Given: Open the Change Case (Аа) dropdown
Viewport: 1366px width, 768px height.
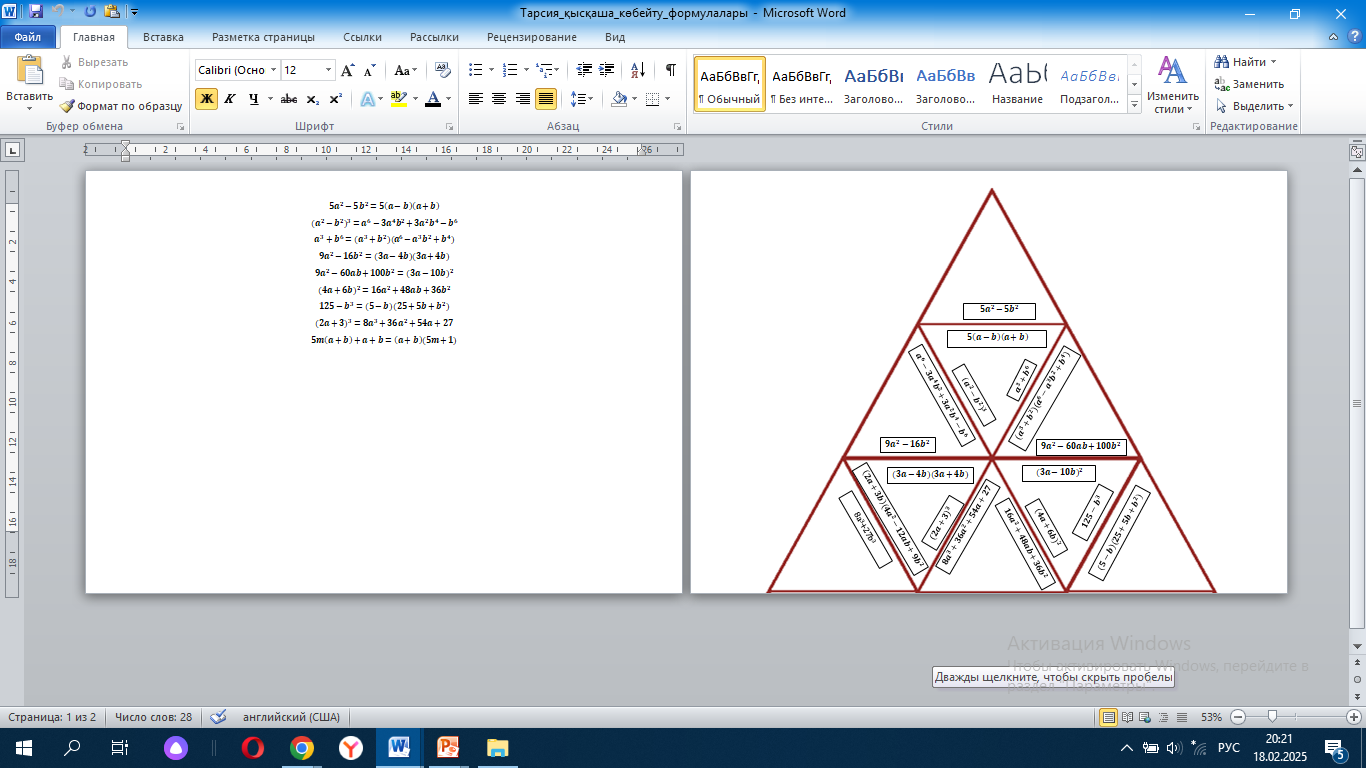Looking at the screenshot, I should (406, 70).
